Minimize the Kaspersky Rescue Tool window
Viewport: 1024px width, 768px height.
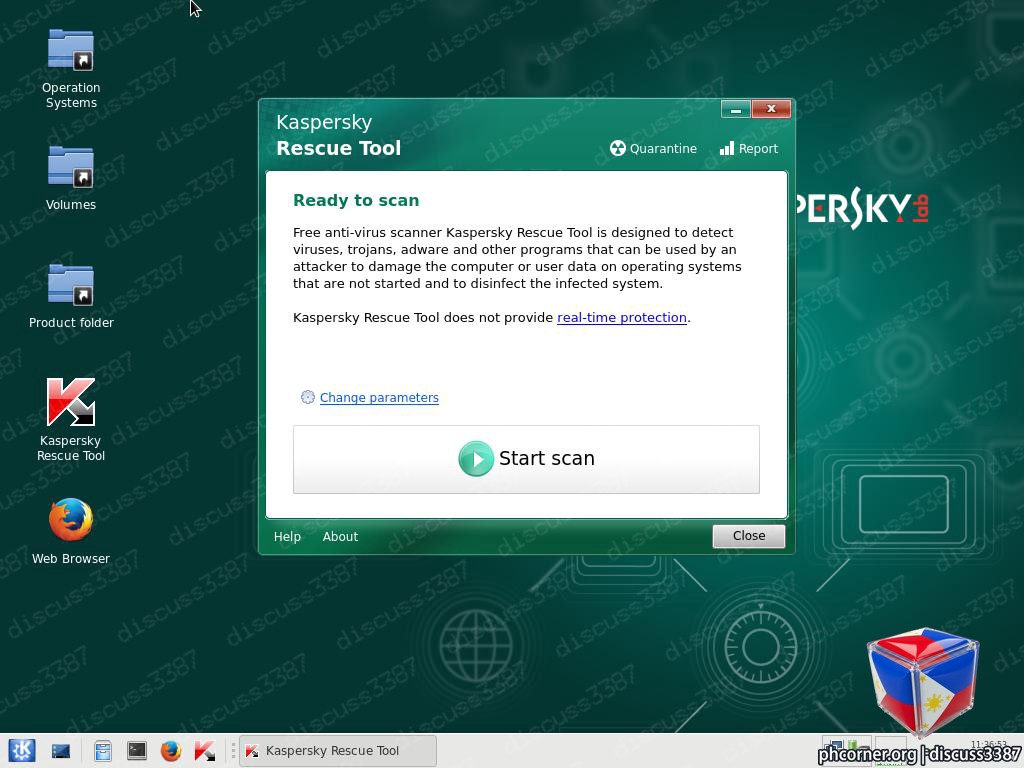(735, 109)
